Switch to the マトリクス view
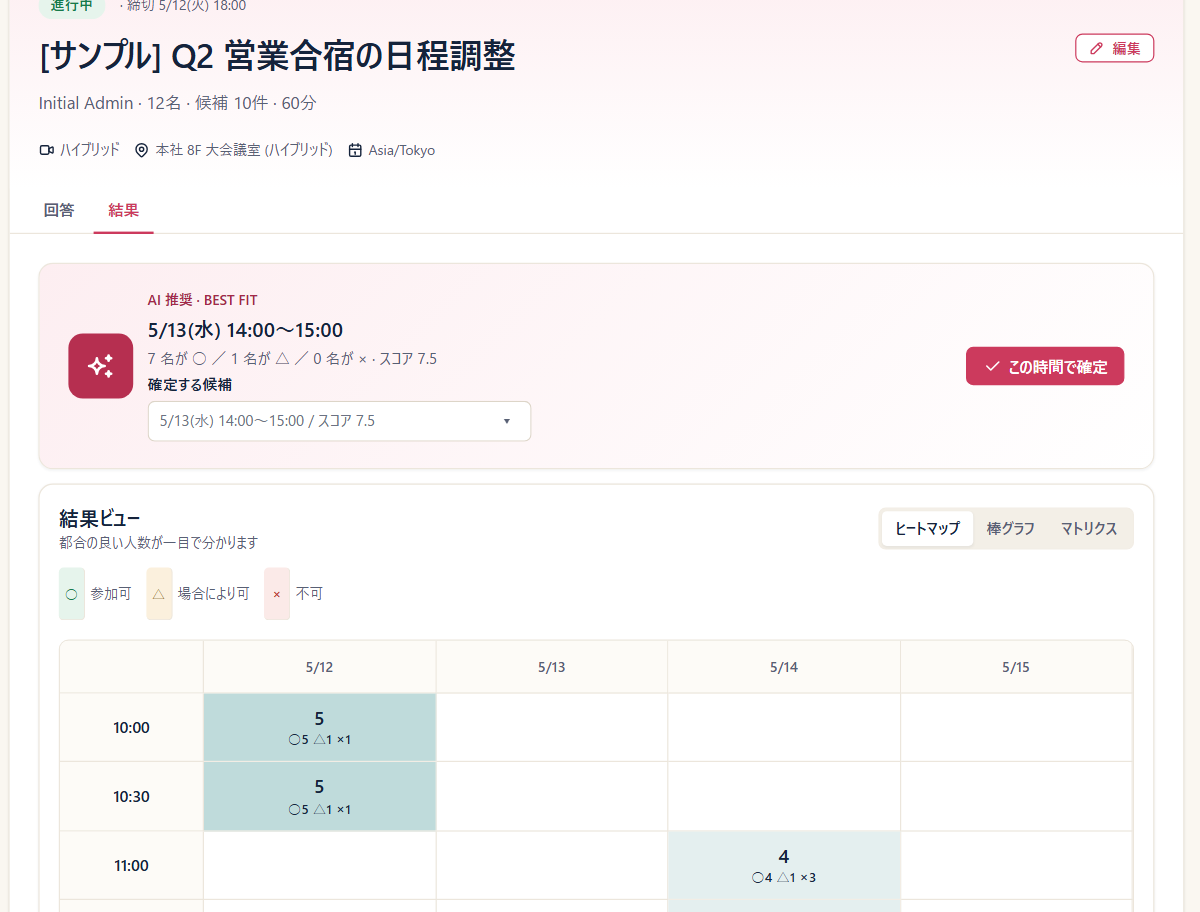Image resolution: width=1200 pixels, height=912 pixels. pyautogui.click(x=1089, y=528)
